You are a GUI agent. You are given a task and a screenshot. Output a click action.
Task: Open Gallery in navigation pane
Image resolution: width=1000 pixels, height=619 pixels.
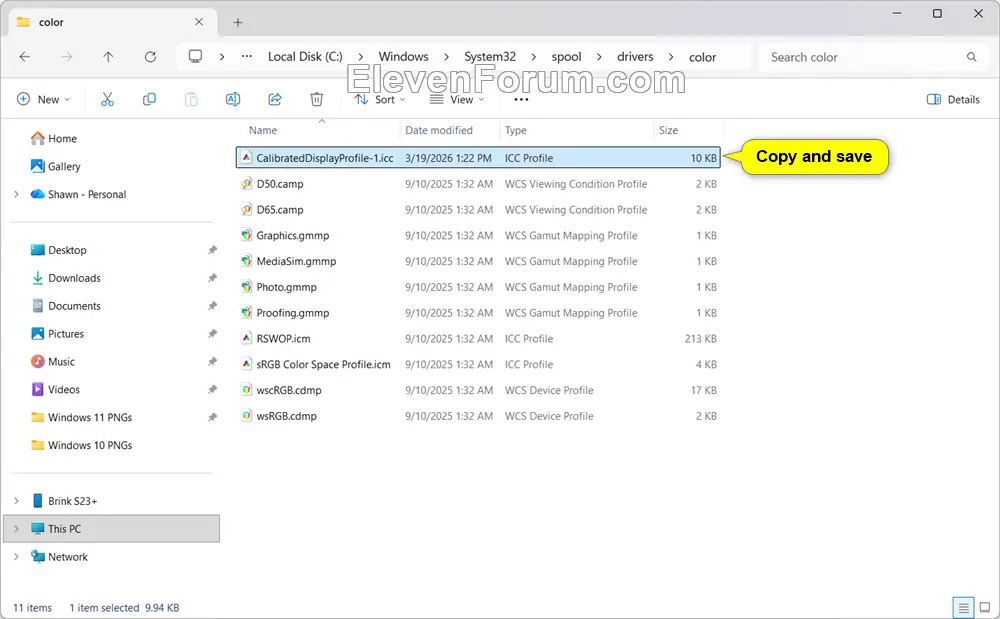(x=55, y=166)
